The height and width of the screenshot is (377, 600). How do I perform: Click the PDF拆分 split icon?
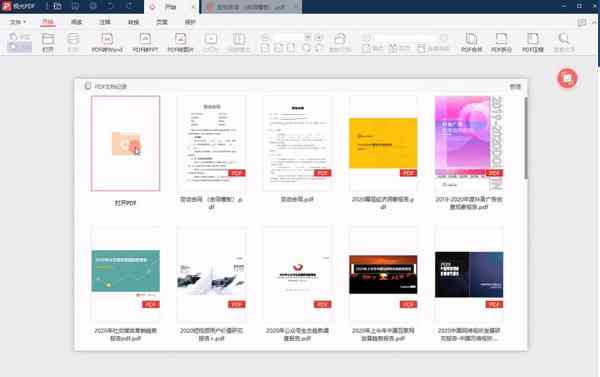coord(501,39)
